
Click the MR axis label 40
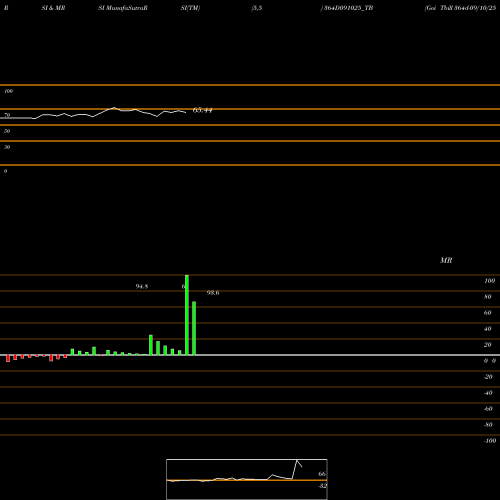[488, 329]
